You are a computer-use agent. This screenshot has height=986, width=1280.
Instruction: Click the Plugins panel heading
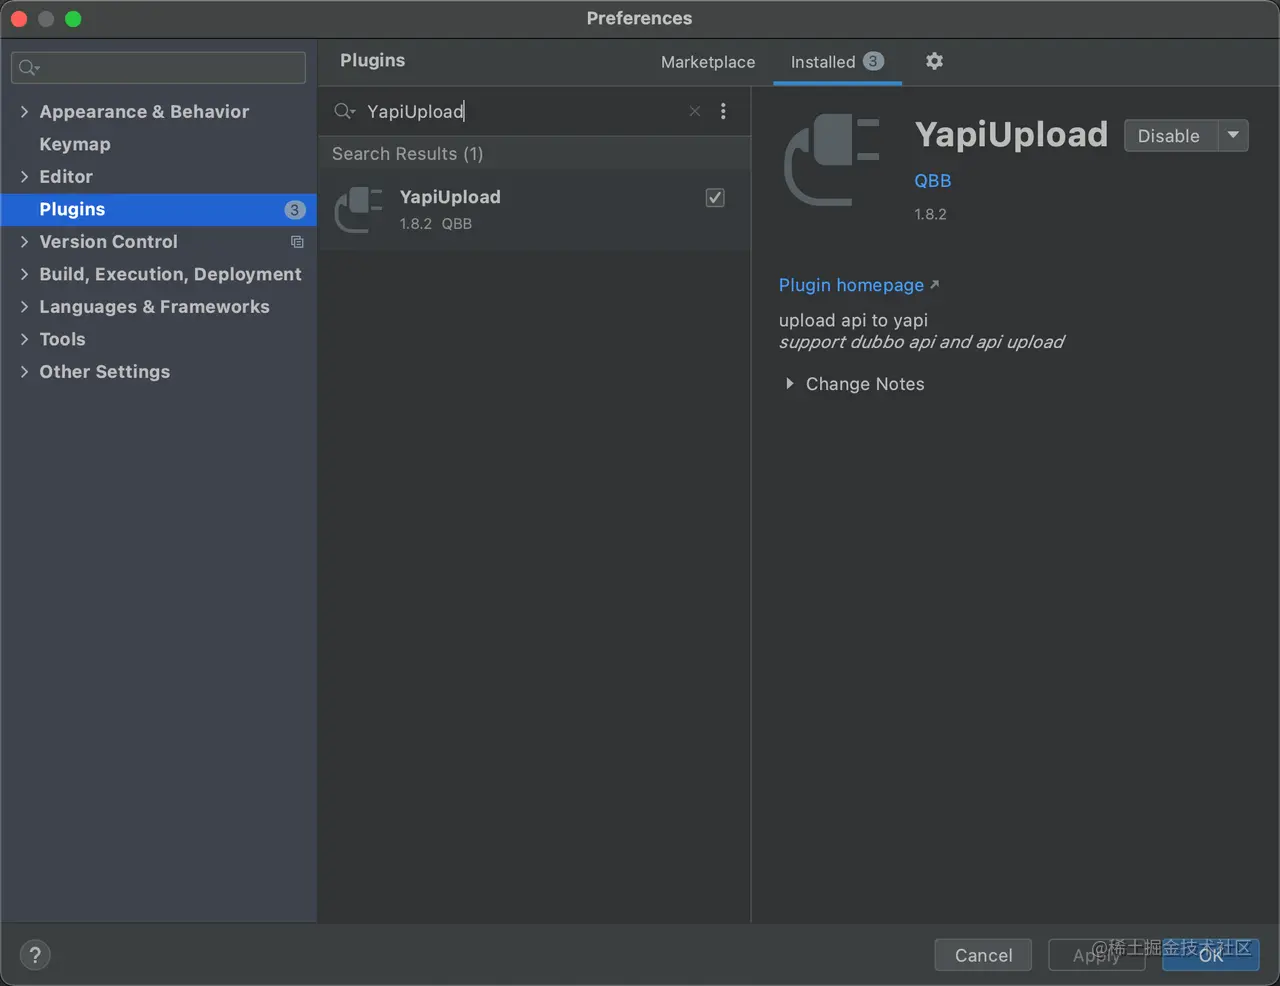[x=372, y=60]
